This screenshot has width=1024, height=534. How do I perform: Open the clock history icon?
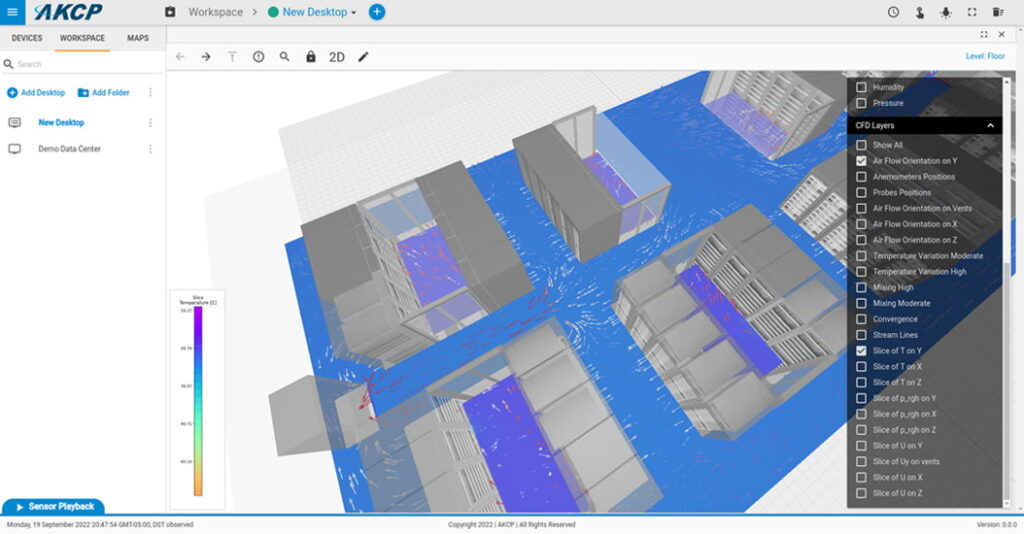[893, 12]
